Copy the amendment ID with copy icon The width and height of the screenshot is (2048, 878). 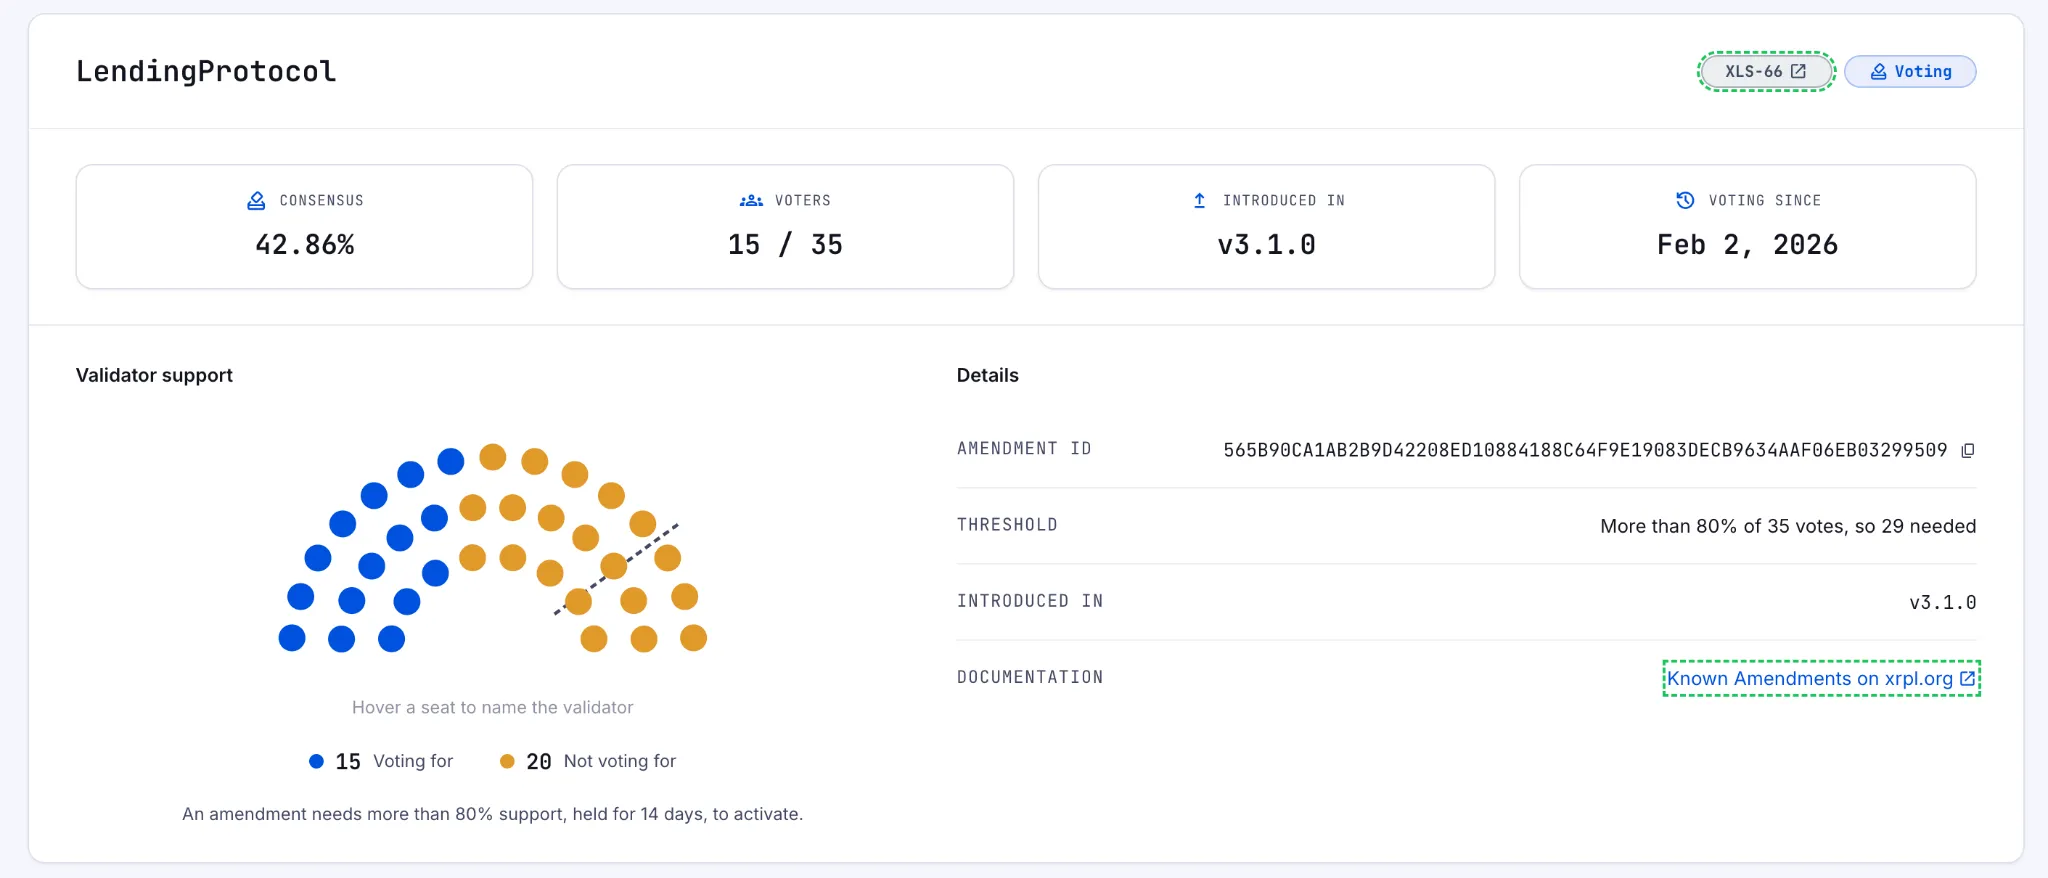(1968, 450)
